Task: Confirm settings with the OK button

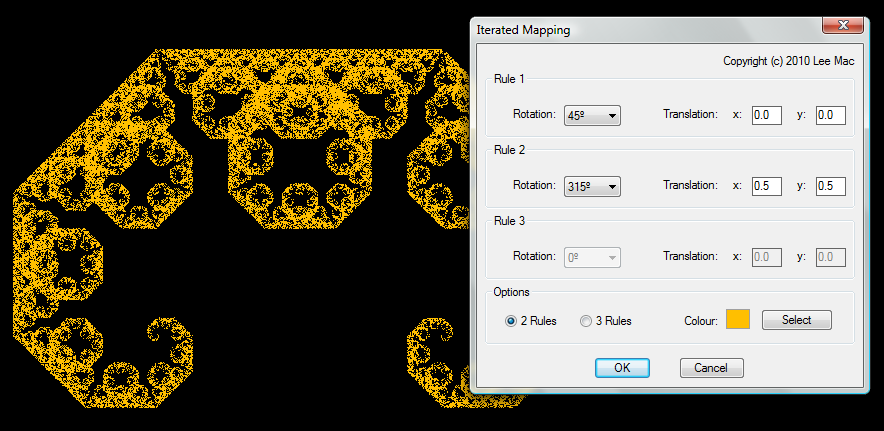Action: pos(622,367)
